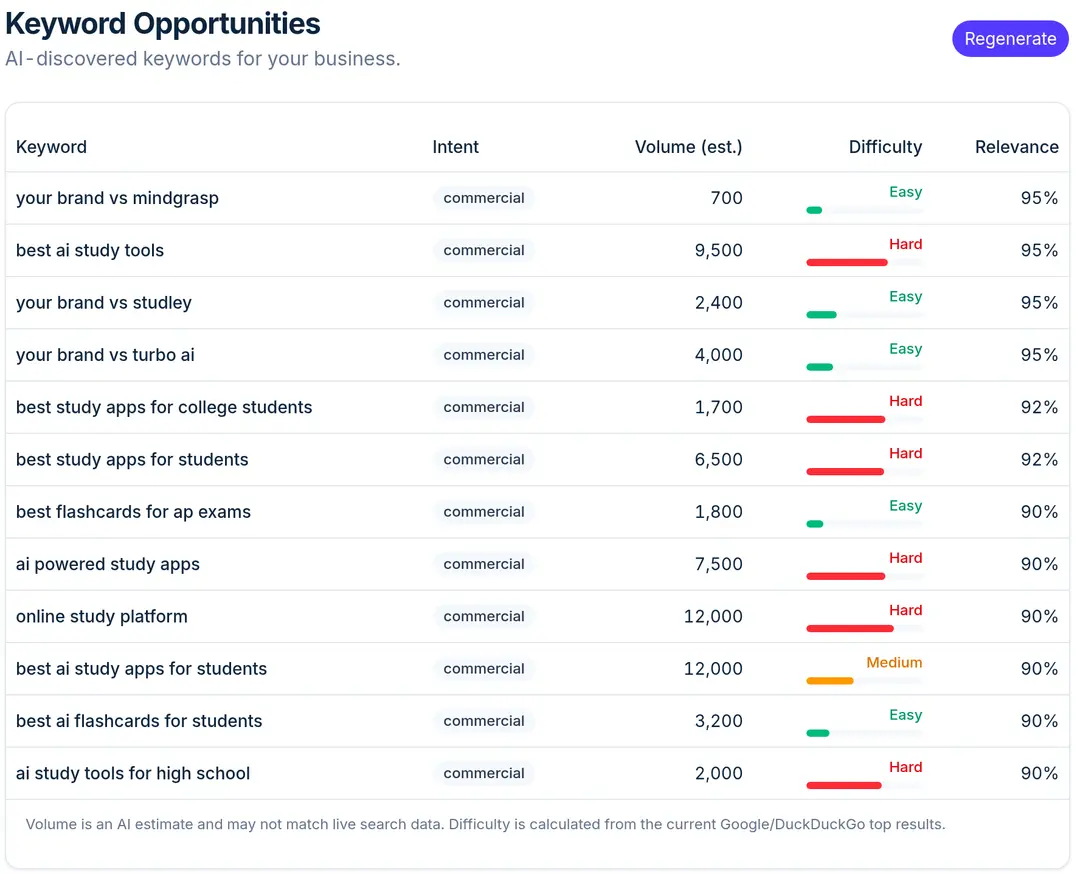This screenshot has width=1080, height=874.
Task: Click the Intent column header
Action: [x=455, y=147]
